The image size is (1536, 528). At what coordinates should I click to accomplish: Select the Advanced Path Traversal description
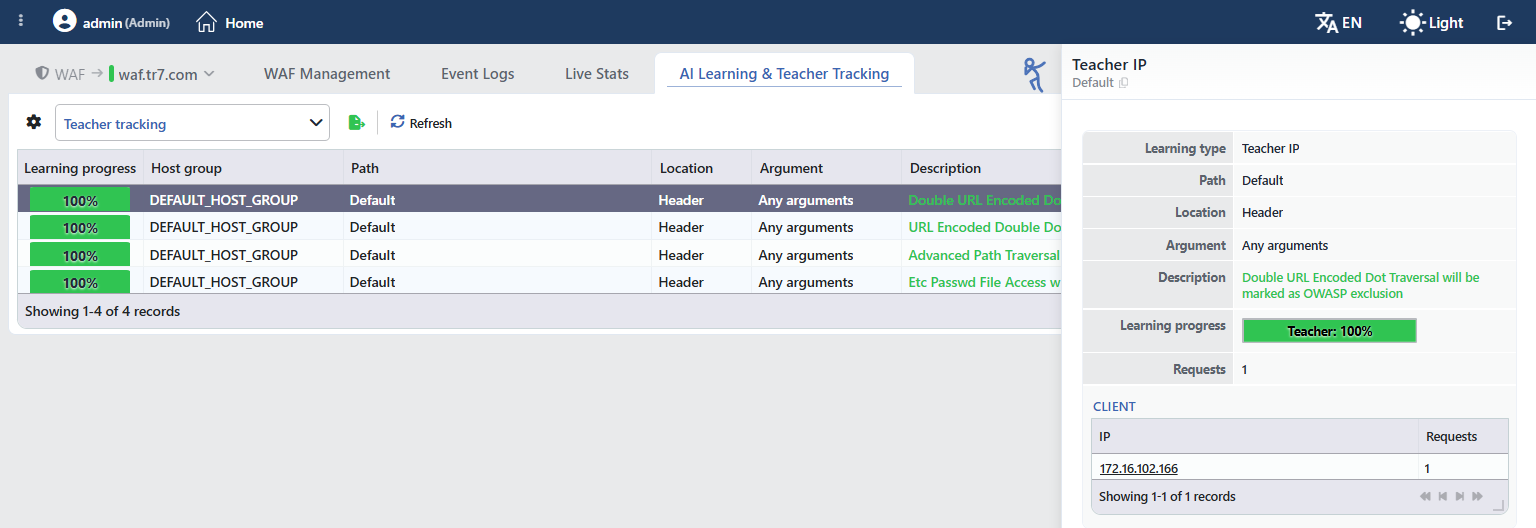tap(984, 255)
